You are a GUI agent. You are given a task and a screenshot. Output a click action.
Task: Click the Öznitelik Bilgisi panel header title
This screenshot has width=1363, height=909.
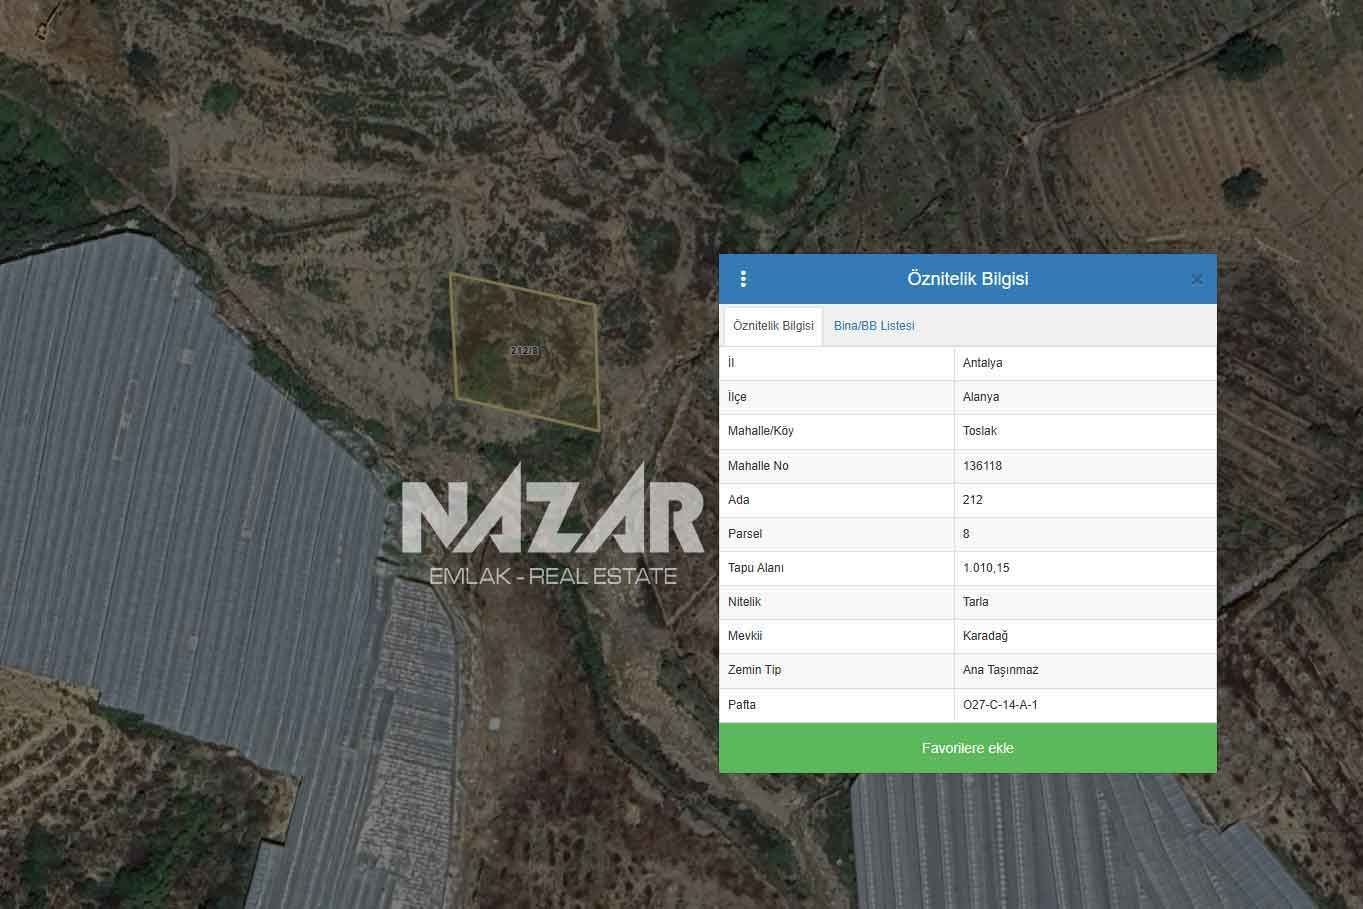tap(967, 279)
